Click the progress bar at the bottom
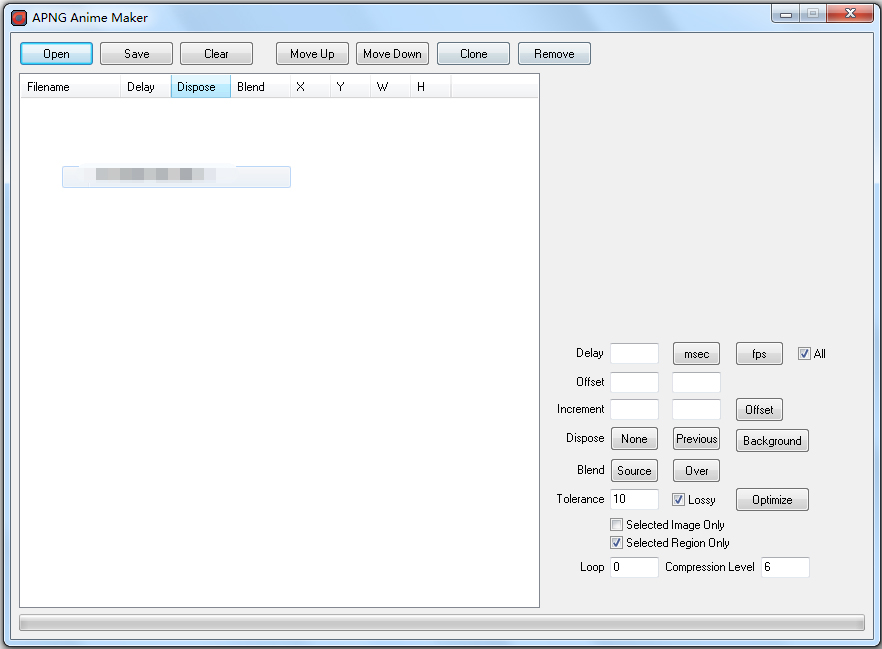882x649 pixels. [x=442, y=623]
